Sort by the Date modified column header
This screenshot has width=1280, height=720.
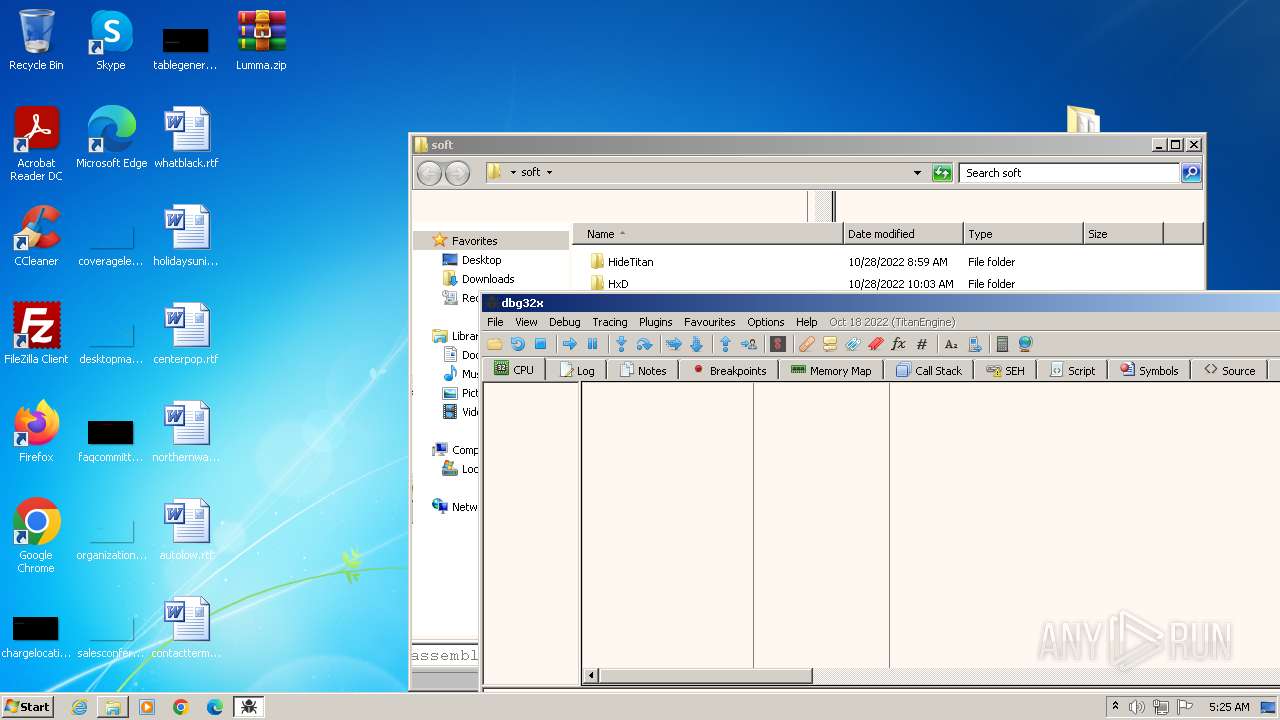(903, 234)
